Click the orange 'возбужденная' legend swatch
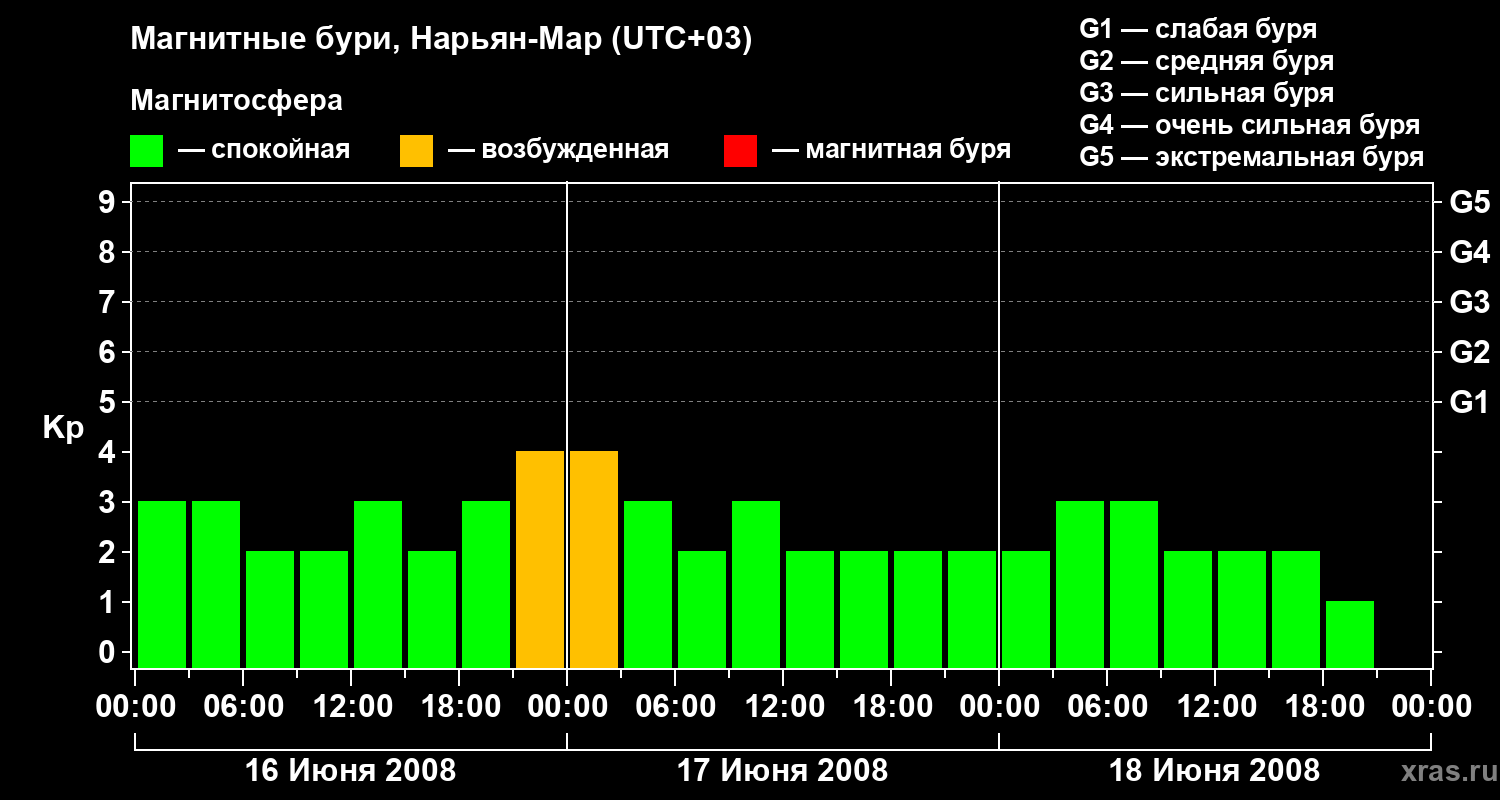Screen dimensions: 1500x800 (417, 151)
